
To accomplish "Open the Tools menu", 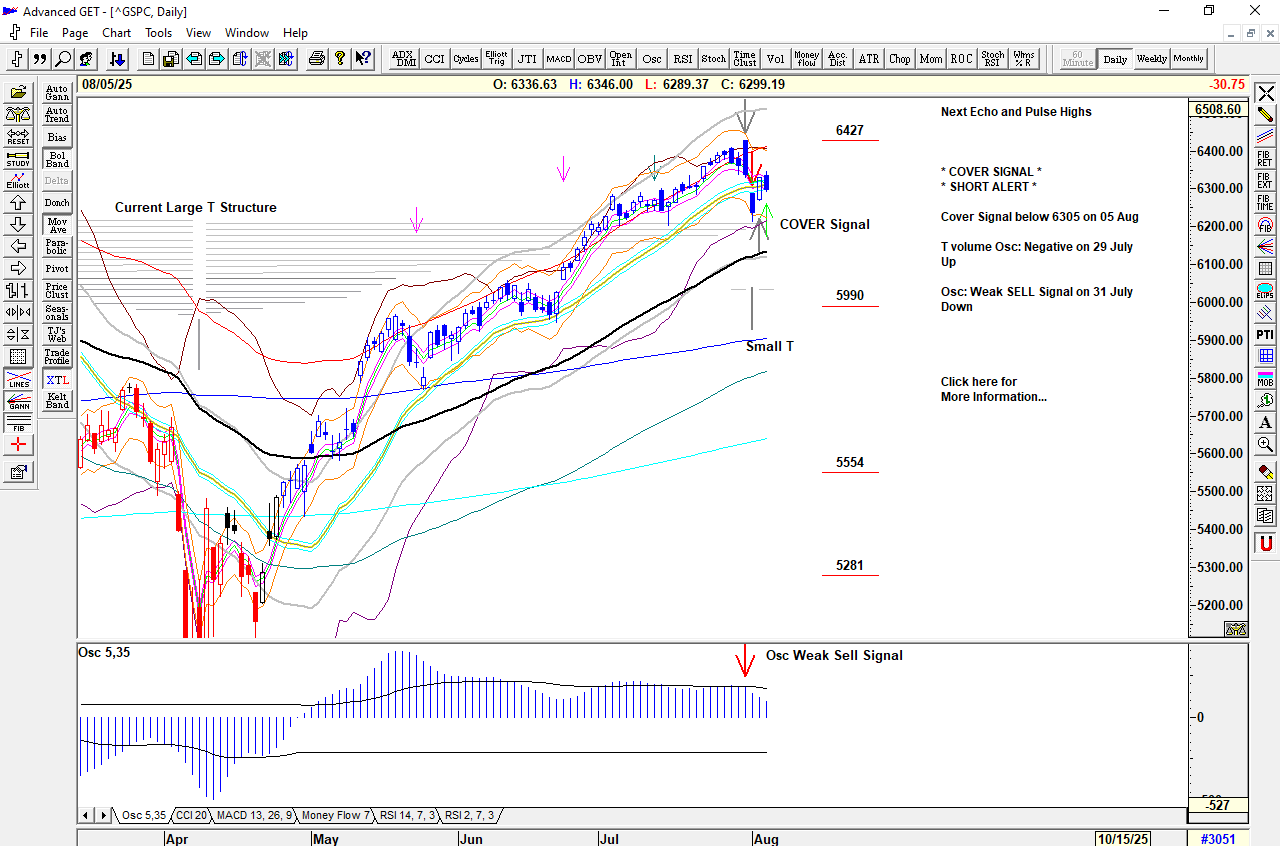I will (158, 33).
